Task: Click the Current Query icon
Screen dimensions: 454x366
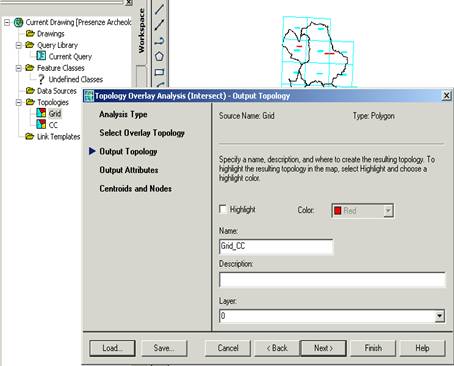Action: click(41, 56)
